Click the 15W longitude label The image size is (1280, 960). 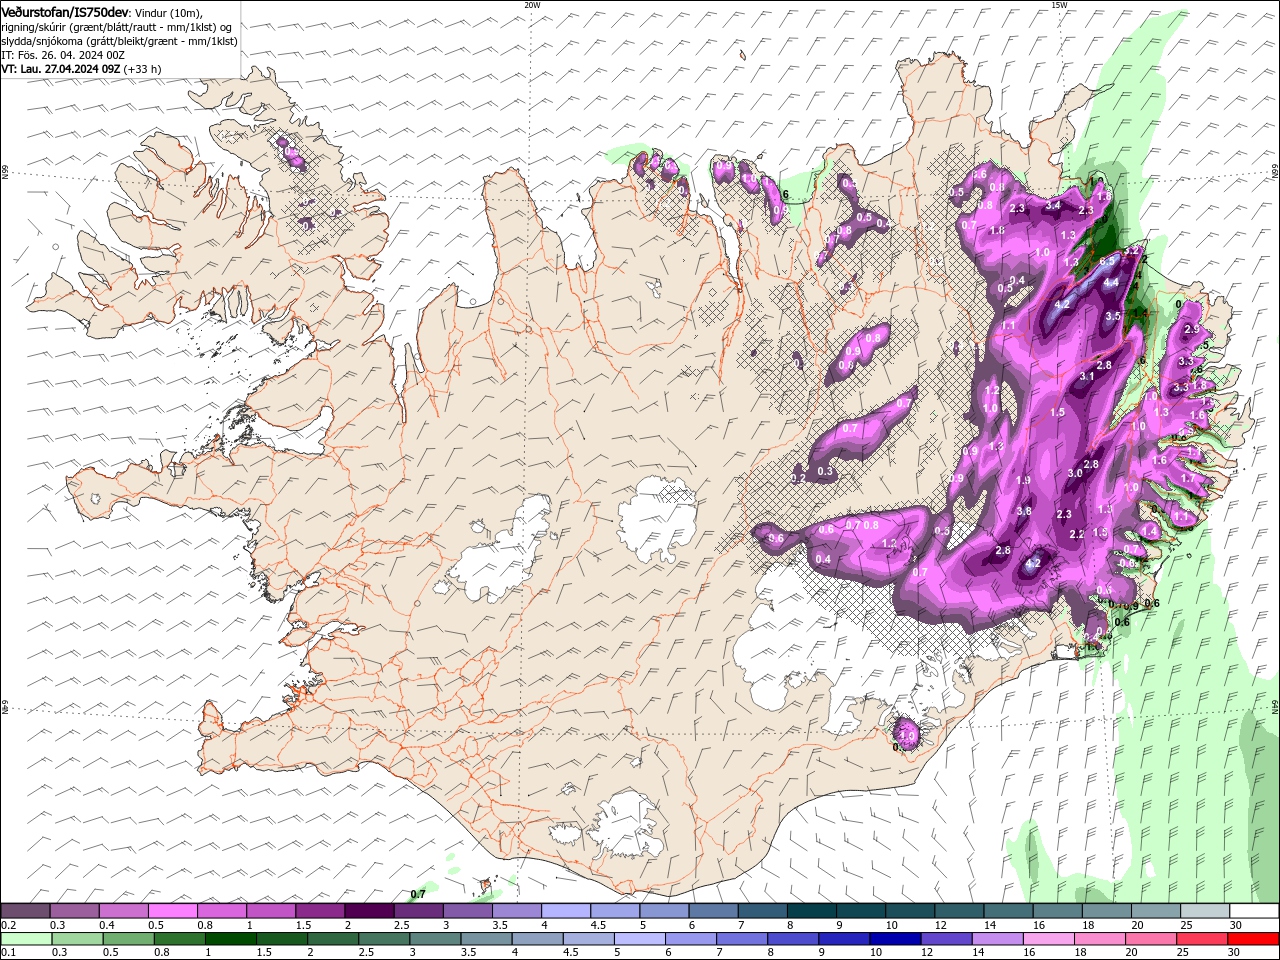[1059, 5]
